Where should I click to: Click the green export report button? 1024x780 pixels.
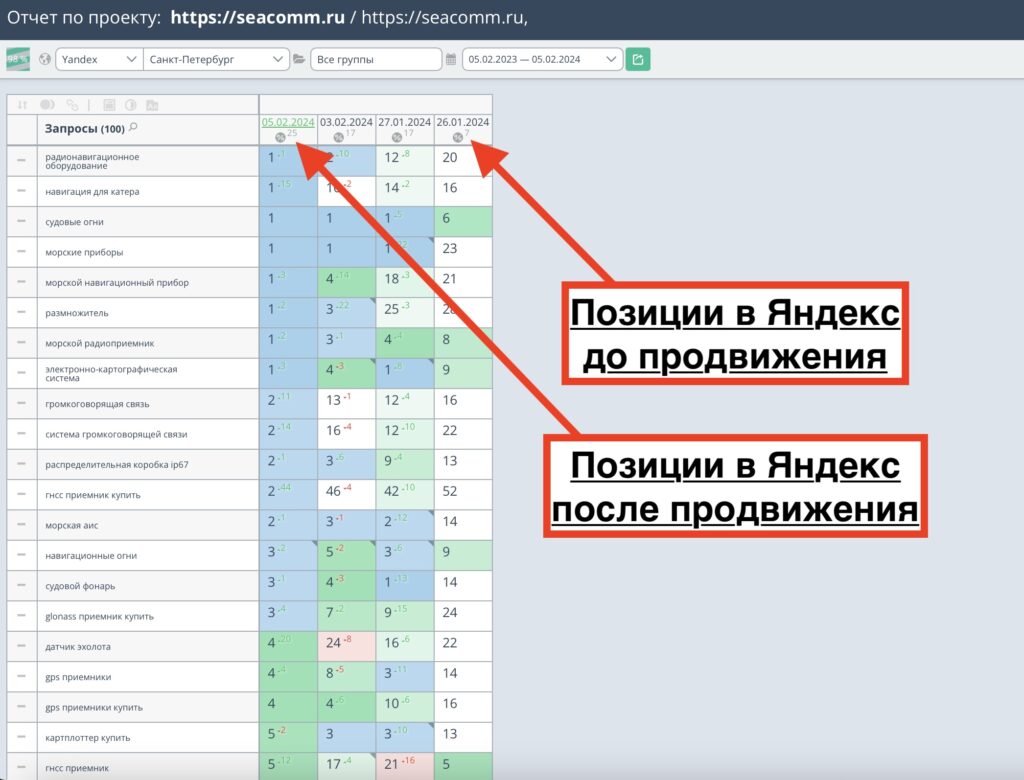tap(637, 59)
